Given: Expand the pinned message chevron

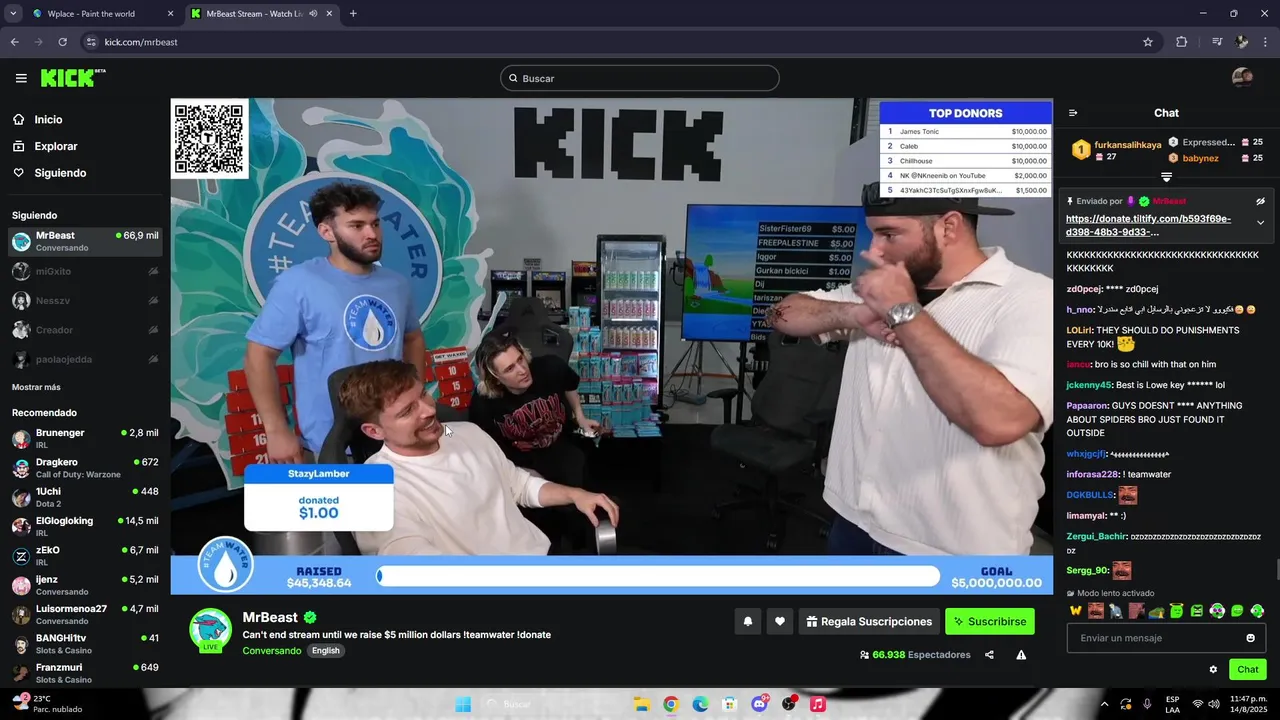Looking at the screenshot, I should [x=1260, y=223].
